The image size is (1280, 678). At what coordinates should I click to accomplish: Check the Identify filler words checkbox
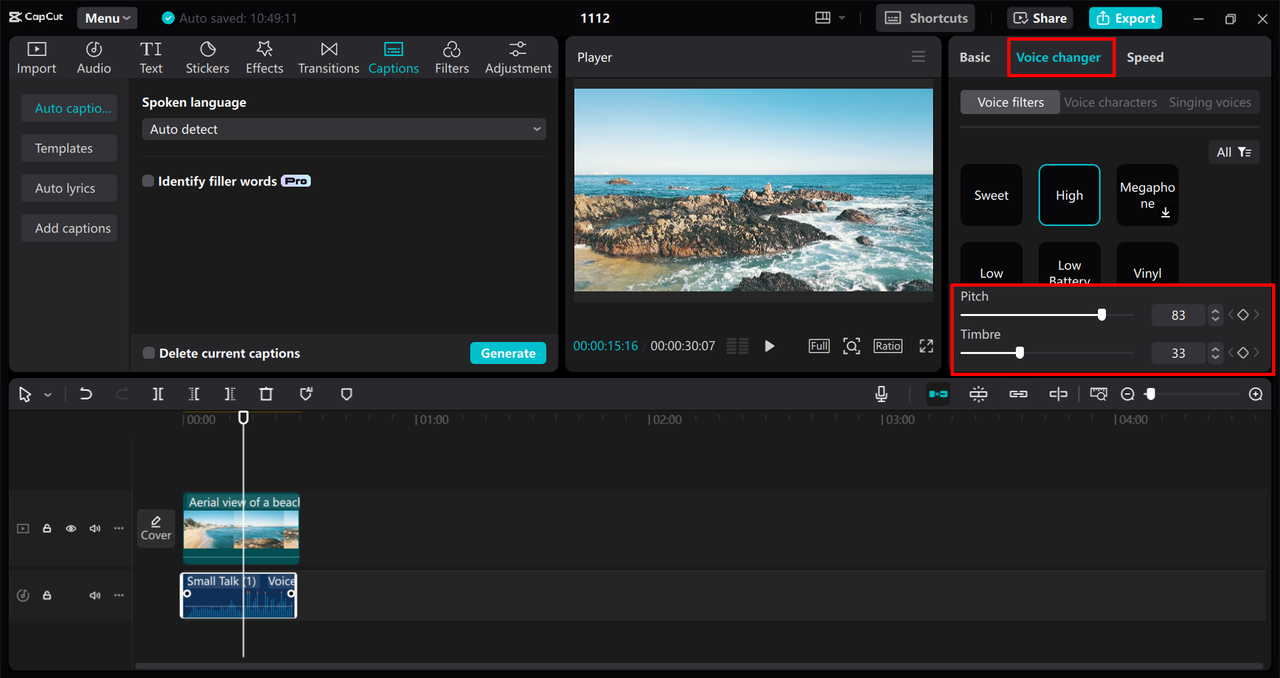pos(148,181)
